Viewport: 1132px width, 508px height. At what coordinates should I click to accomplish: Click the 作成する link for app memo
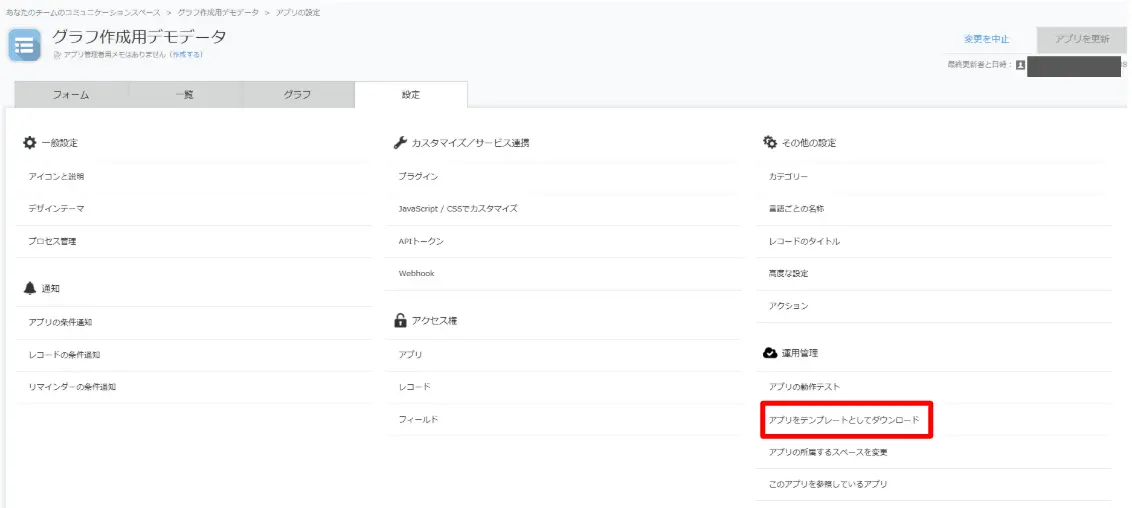point(185,55)
